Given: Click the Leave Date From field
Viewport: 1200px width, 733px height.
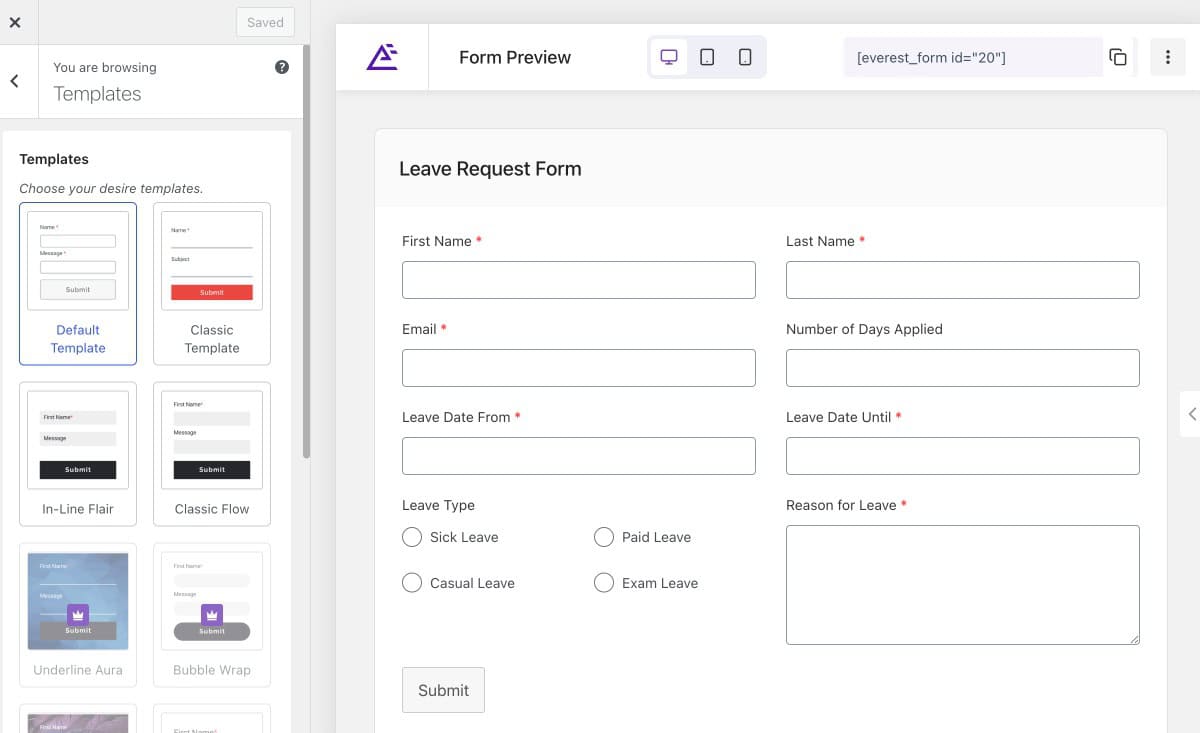Looking at the screenshot, I should (579, 456).
